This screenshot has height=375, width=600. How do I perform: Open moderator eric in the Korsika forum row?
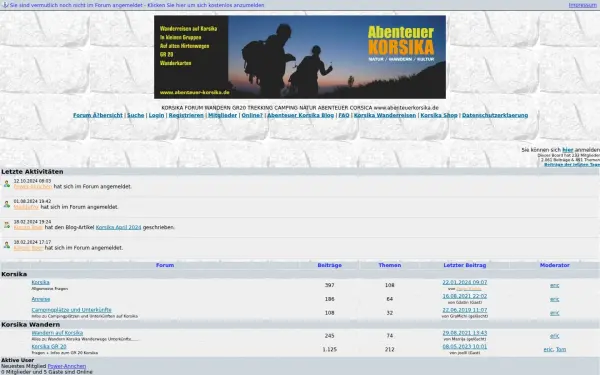pyautogui.click(x=554, y=285)
